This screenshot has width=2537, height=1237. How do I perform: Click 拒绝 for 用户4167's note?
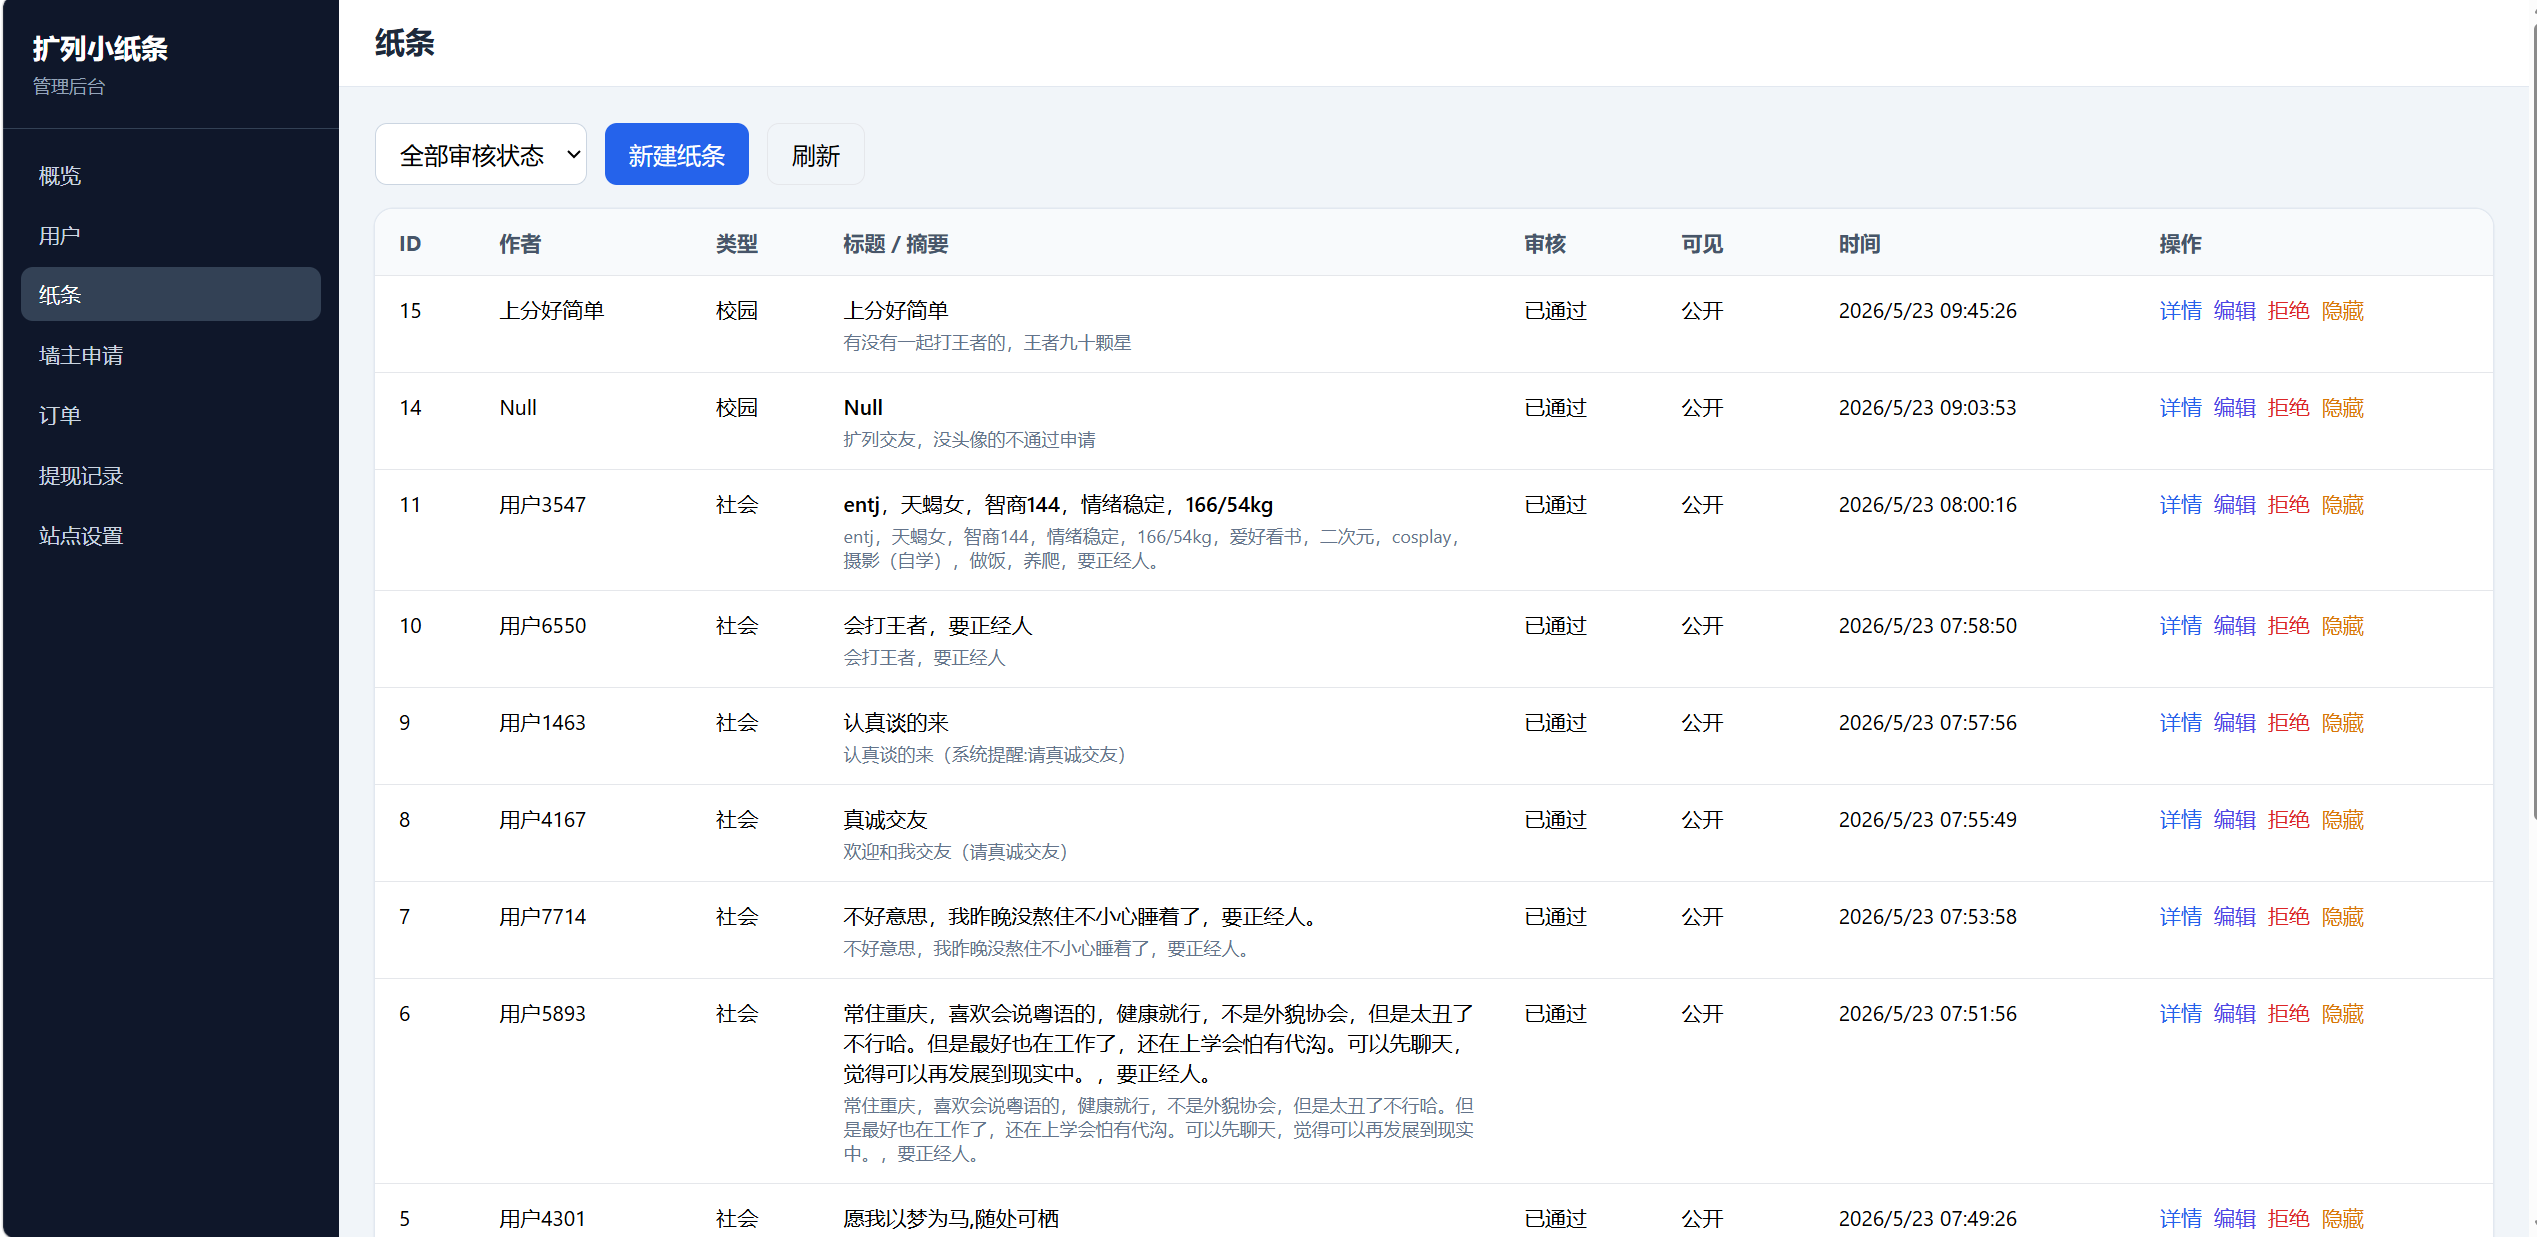(x=2288, y=820)
